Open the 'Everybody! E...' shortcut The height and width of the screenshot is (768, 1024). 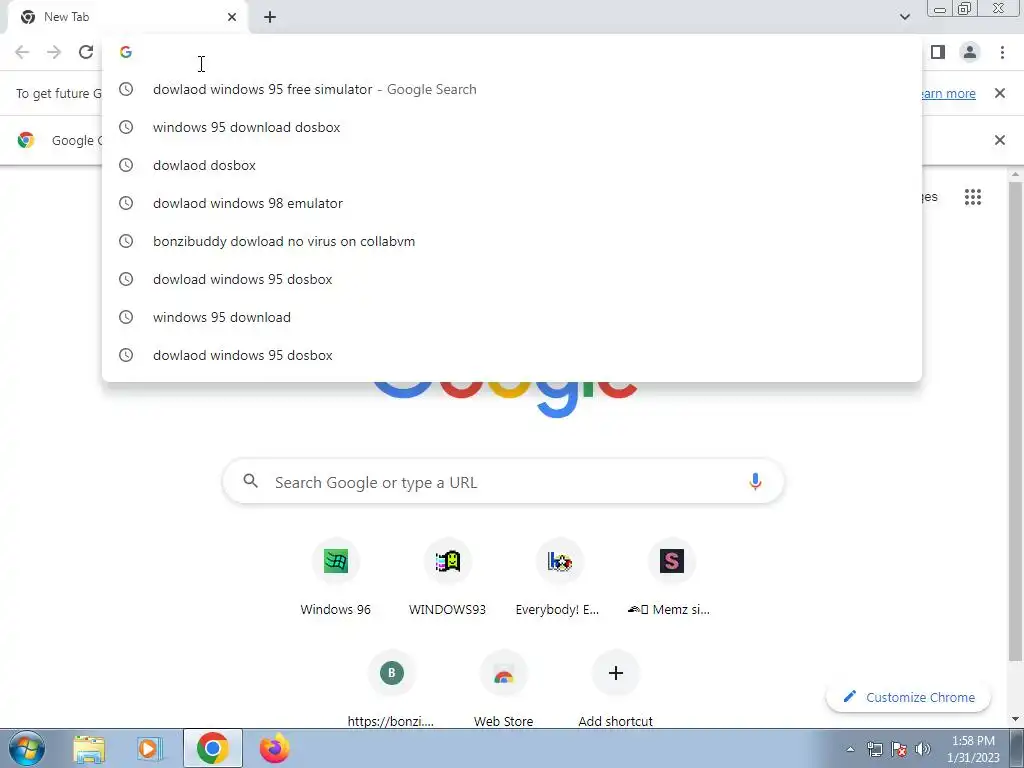pos(559,578)
